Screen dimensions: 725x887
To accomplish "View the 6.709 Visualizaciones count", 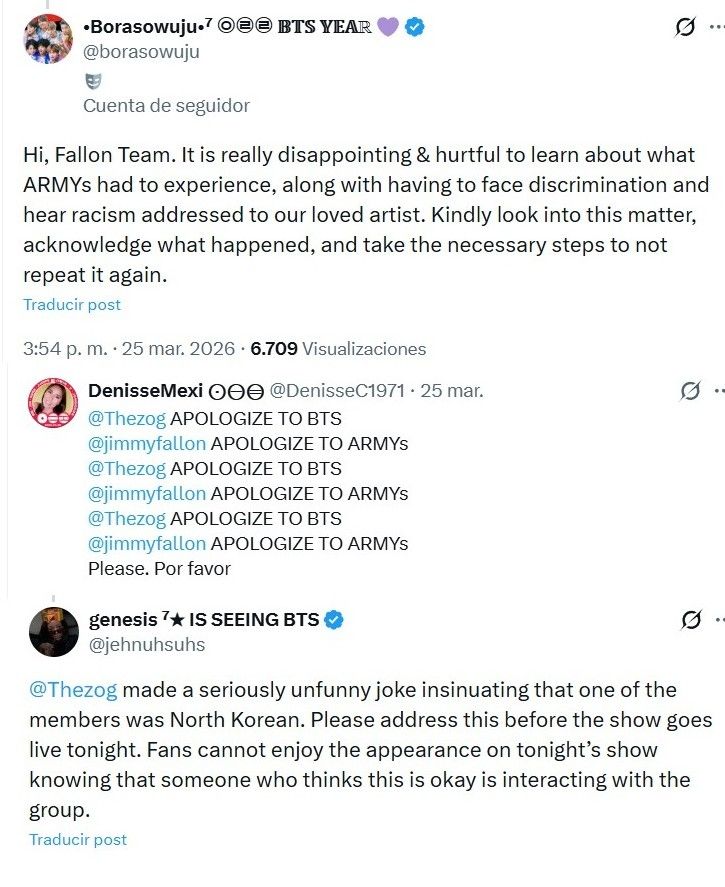I will tap(338, 349).
